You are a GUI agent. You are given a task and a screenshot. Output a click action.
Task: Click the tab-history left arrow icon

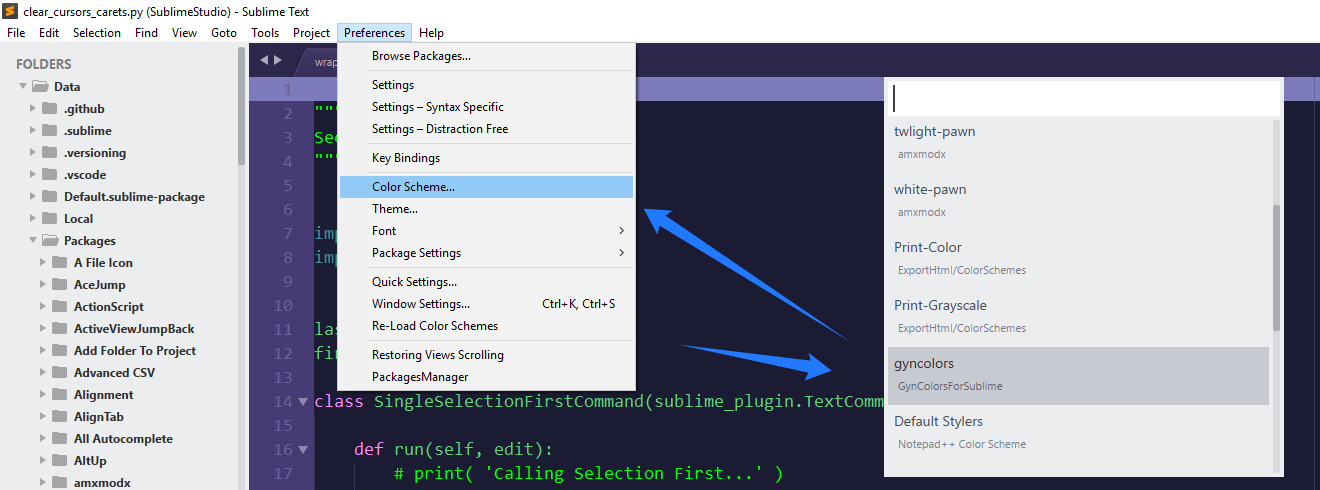point(264,60)
